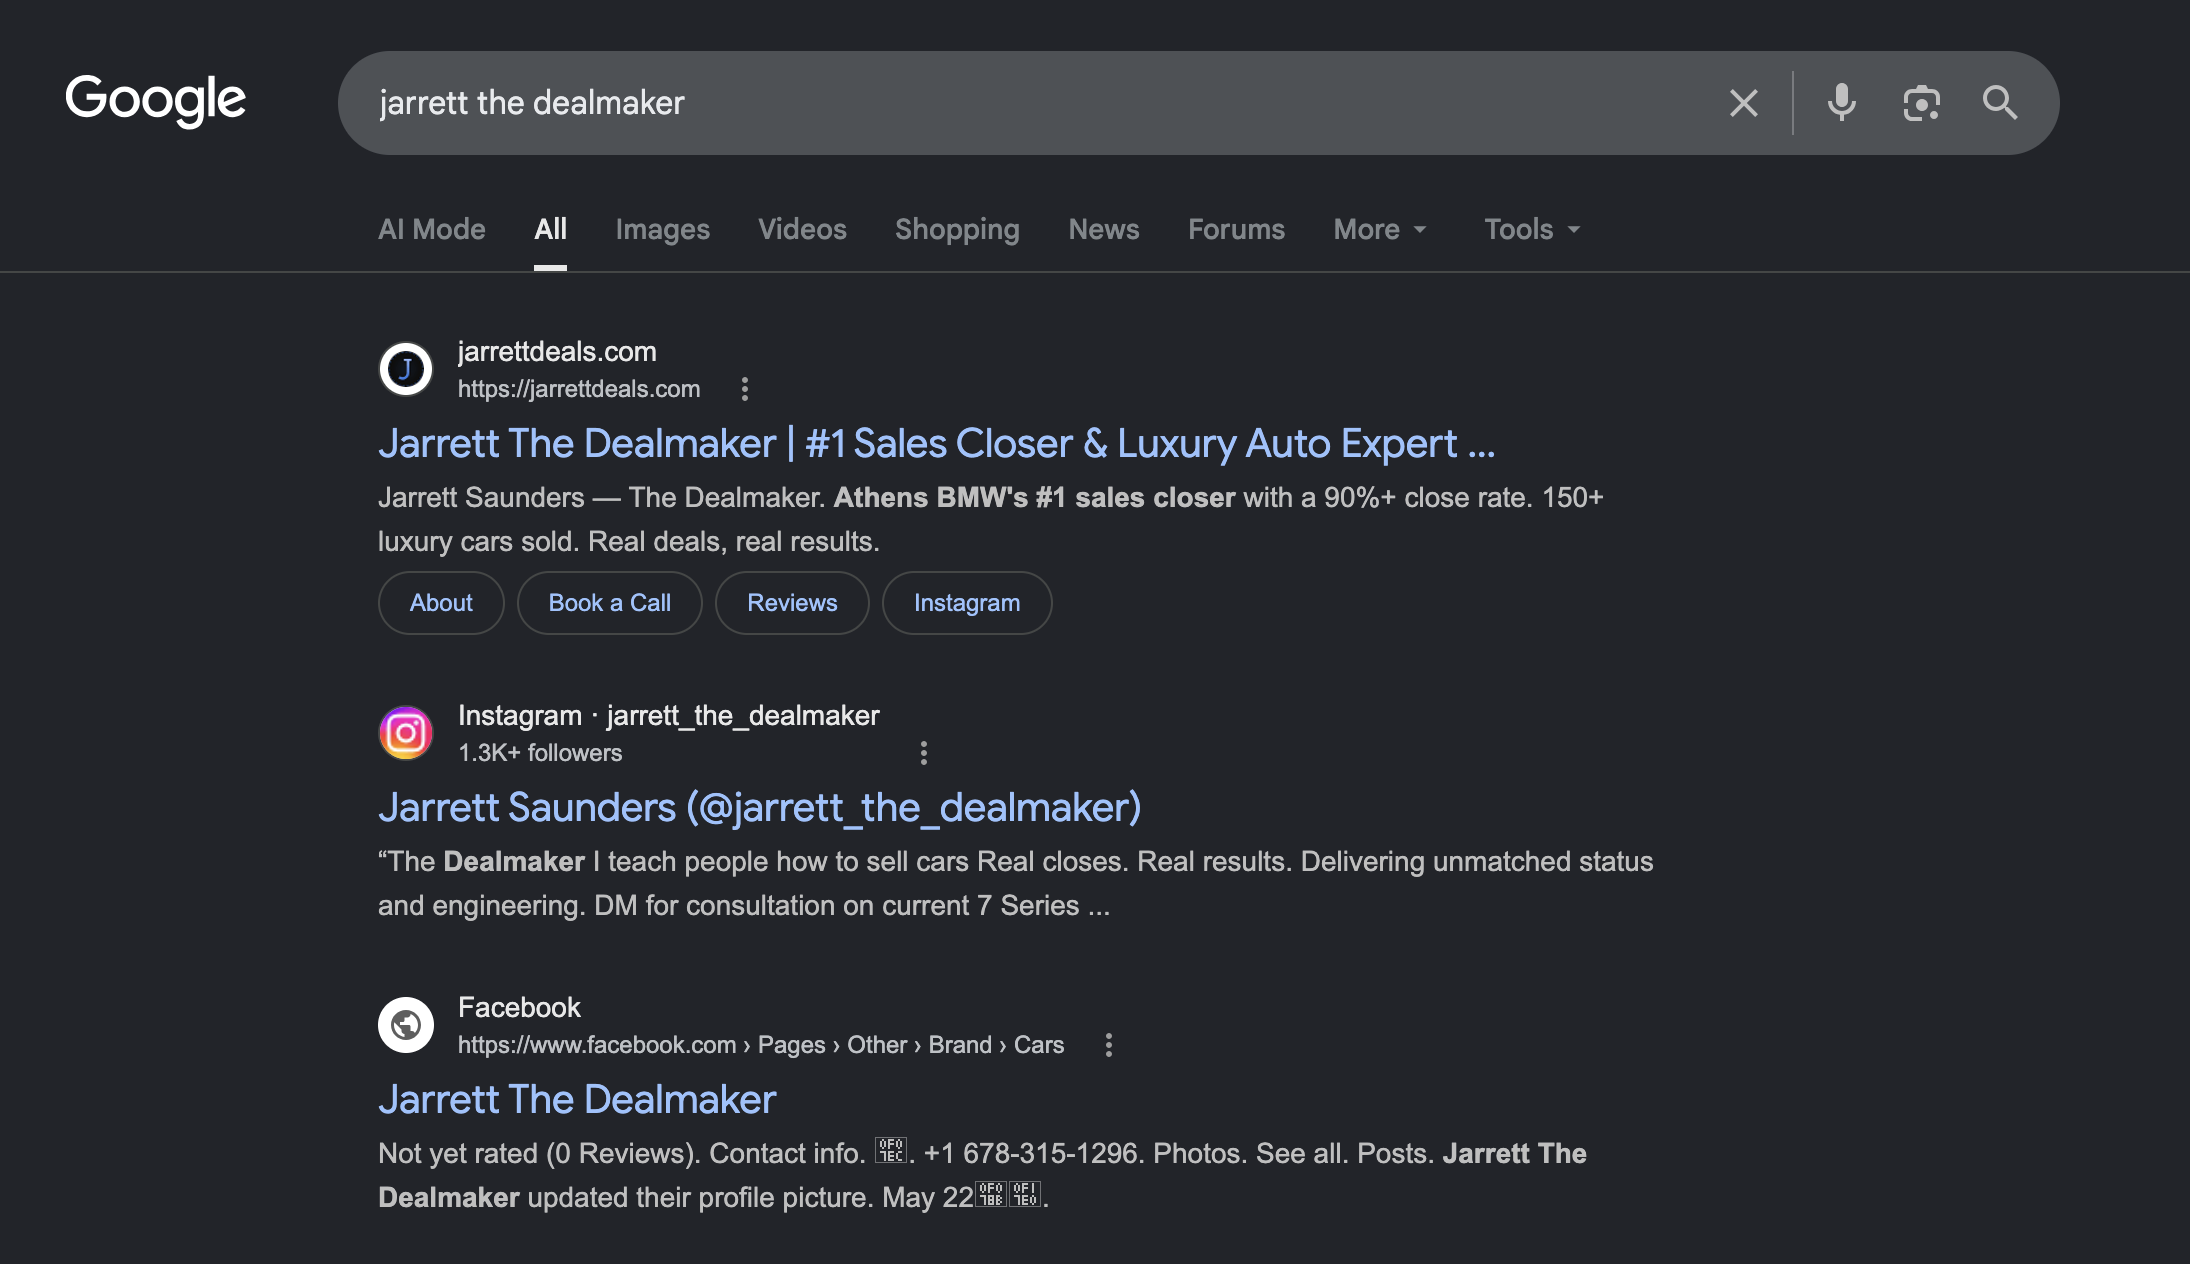
Task: Click facebook.com breadcrumb URL
Action: (x=761, y=1045)
